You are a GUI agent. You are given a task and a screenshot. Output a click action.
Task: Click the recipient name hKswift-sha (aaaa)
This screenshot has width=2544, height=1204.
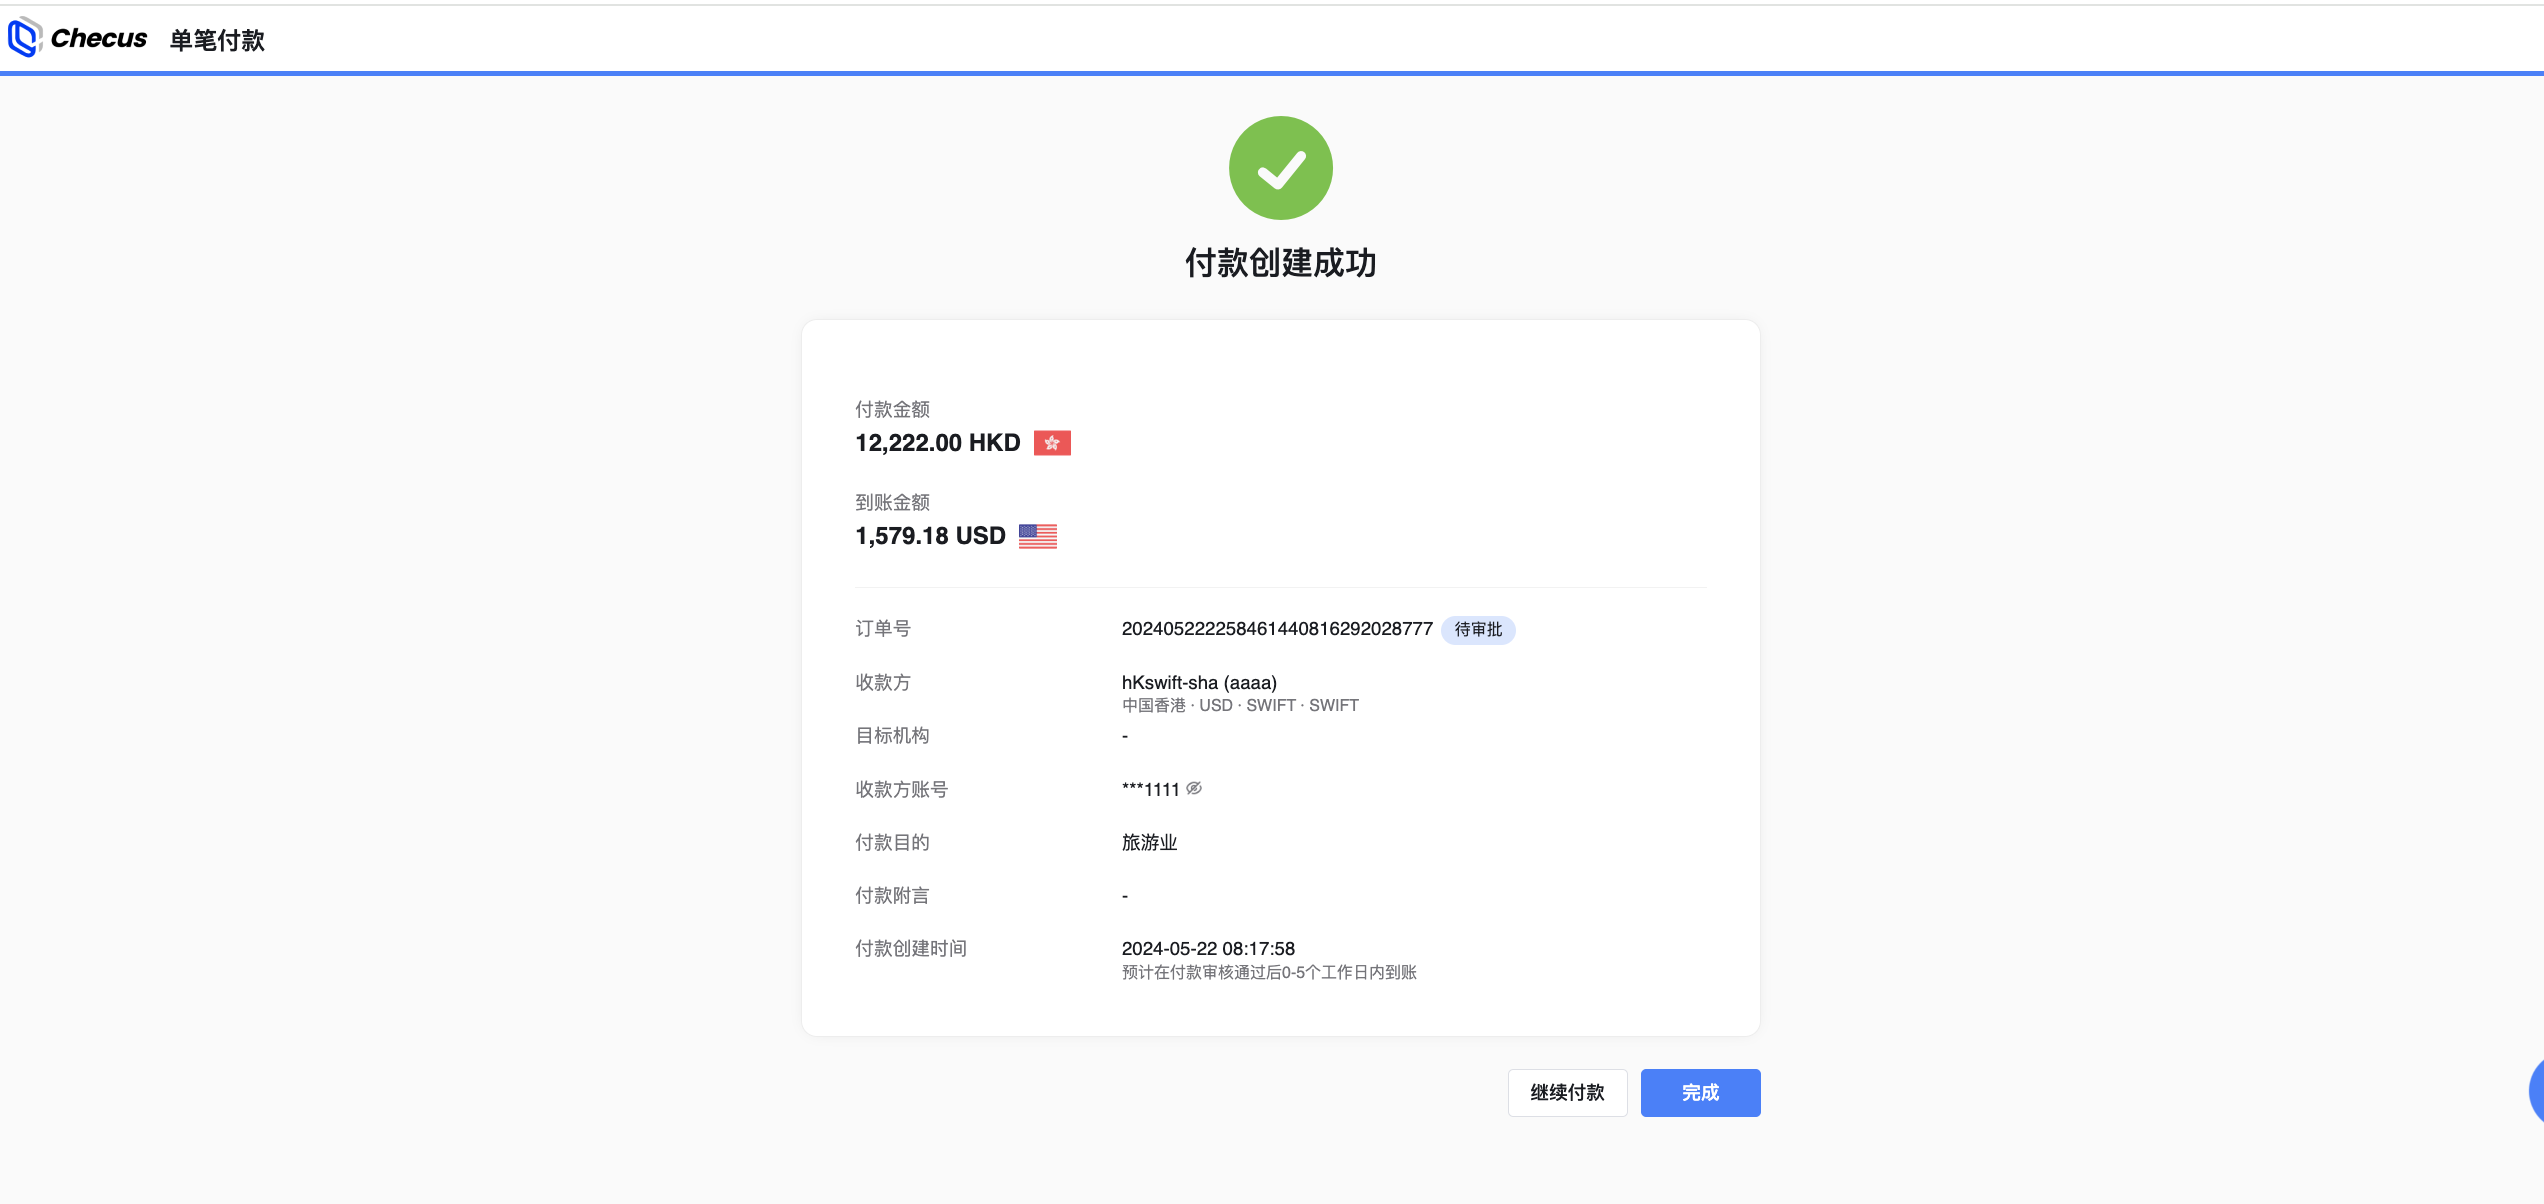point(1199,683)
